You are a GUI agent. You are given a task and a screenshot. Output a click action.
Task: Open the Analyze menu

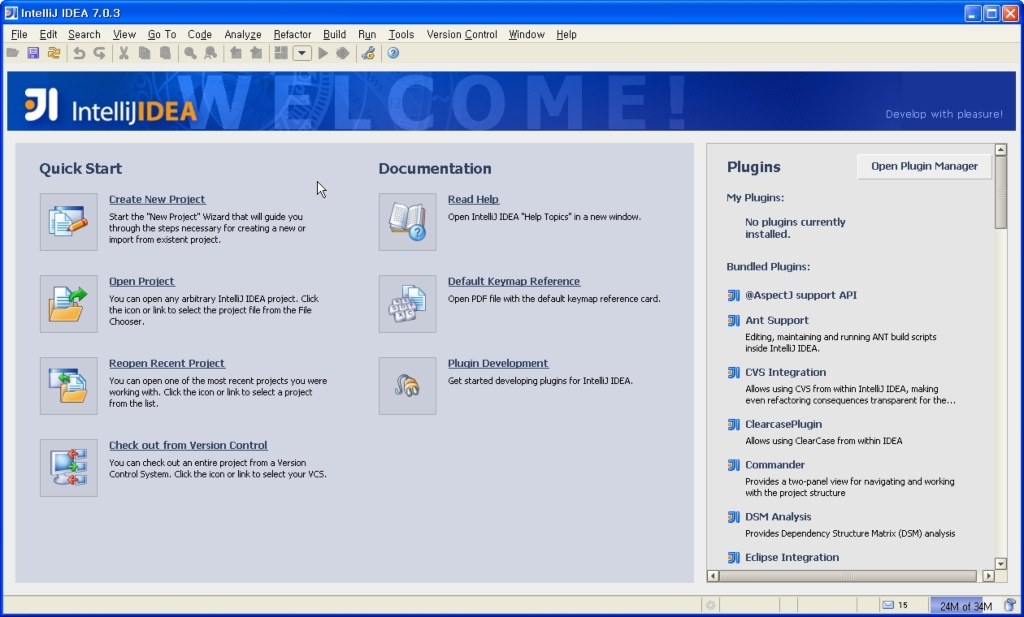pos(243,35)
